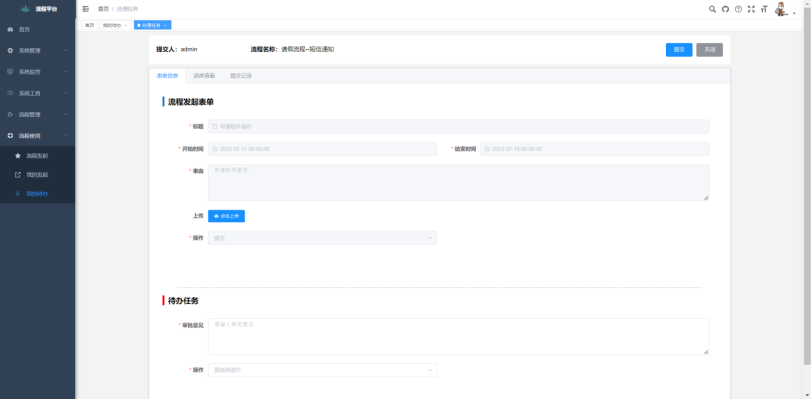Expand the 流程管理 menu chevron
Screen dimensions: 811x399
tap(66, 114)
